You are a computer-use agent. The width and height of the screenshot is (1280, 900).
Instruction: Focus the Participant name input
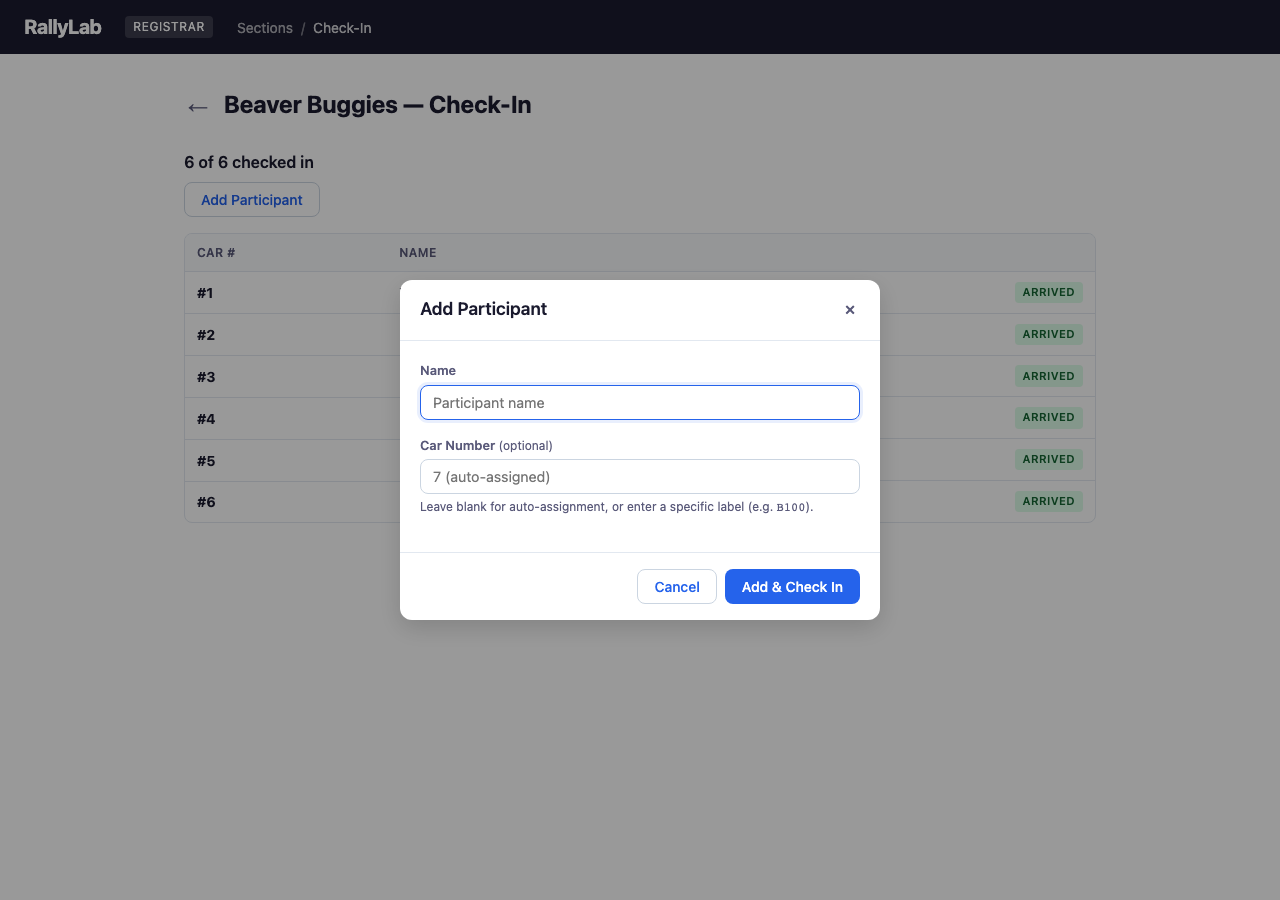639,402
